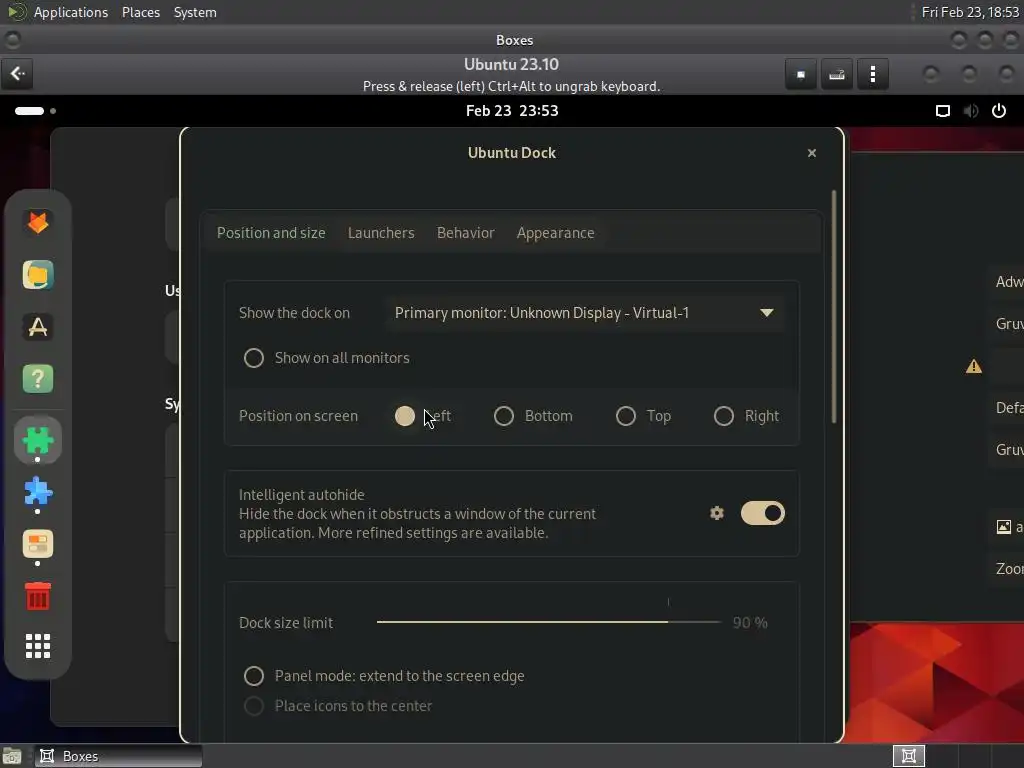This screenshot has height=768, width=1024.
Task: Click the workspace switcher in bottom panel
Action: [908, 756]
